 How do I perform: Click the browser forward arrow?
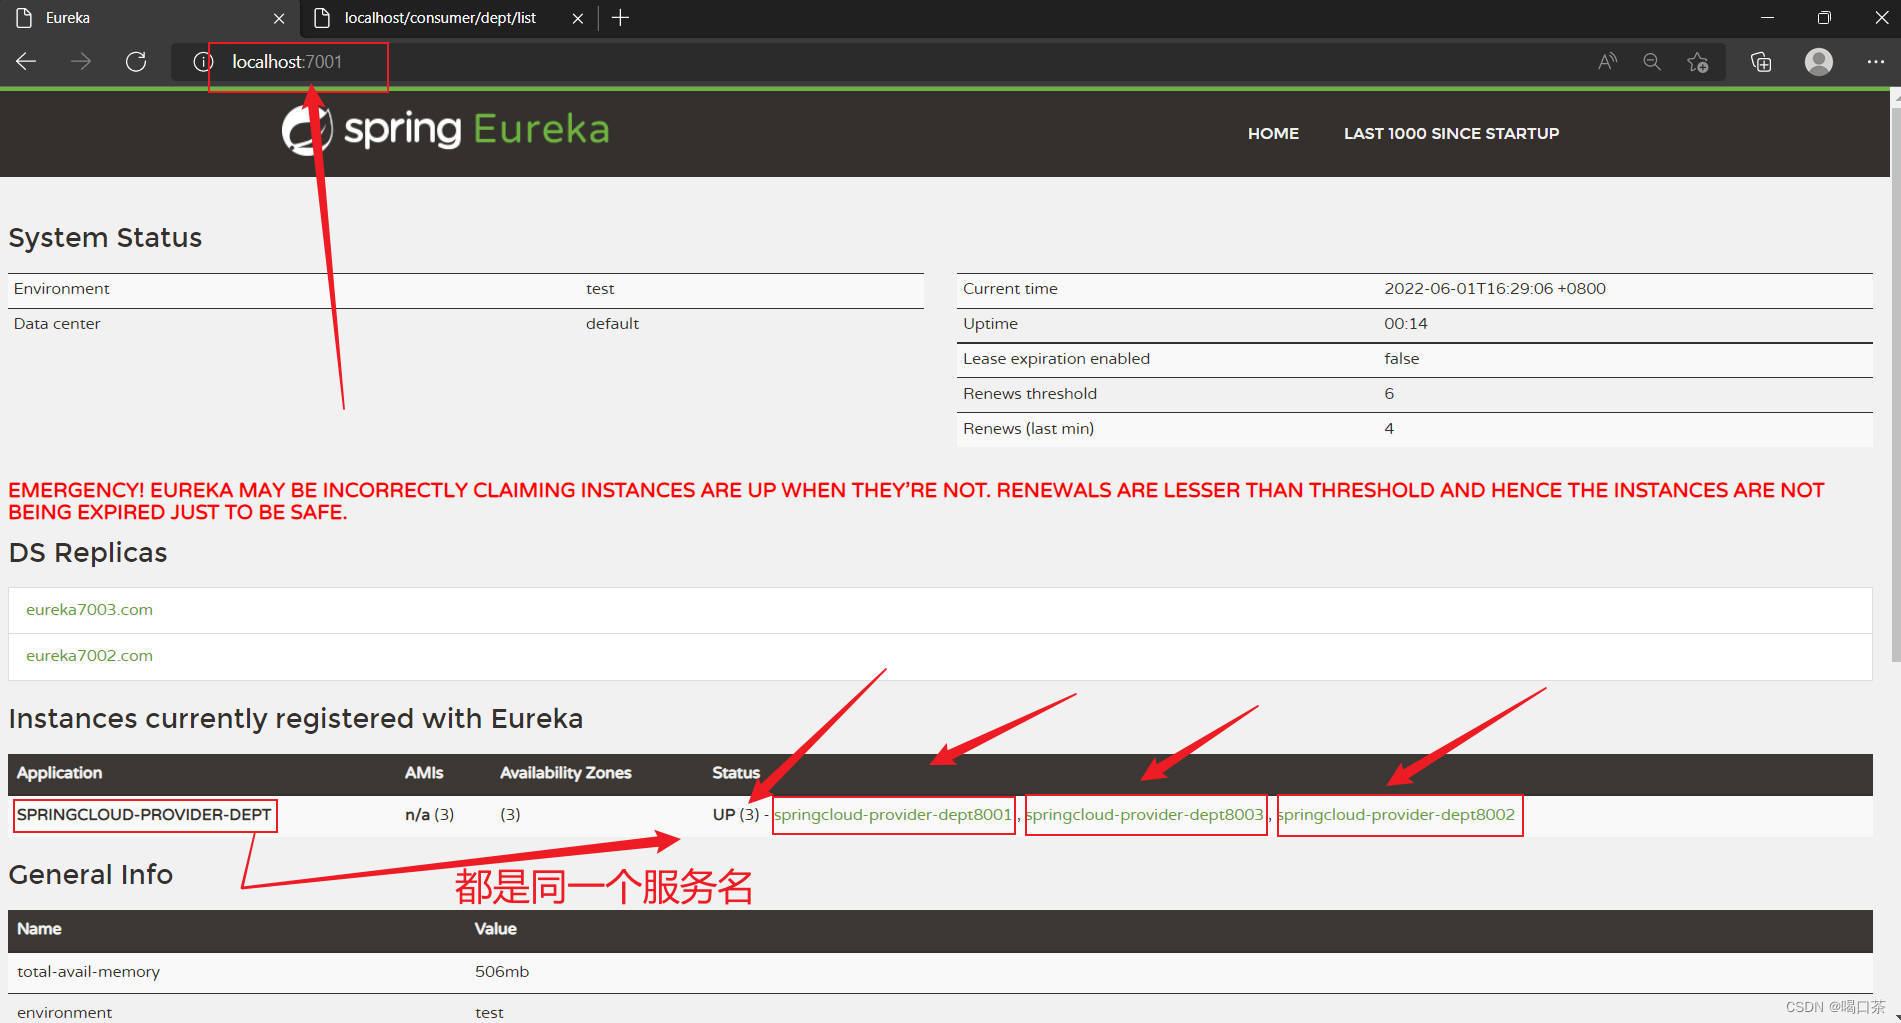point(81,62)
